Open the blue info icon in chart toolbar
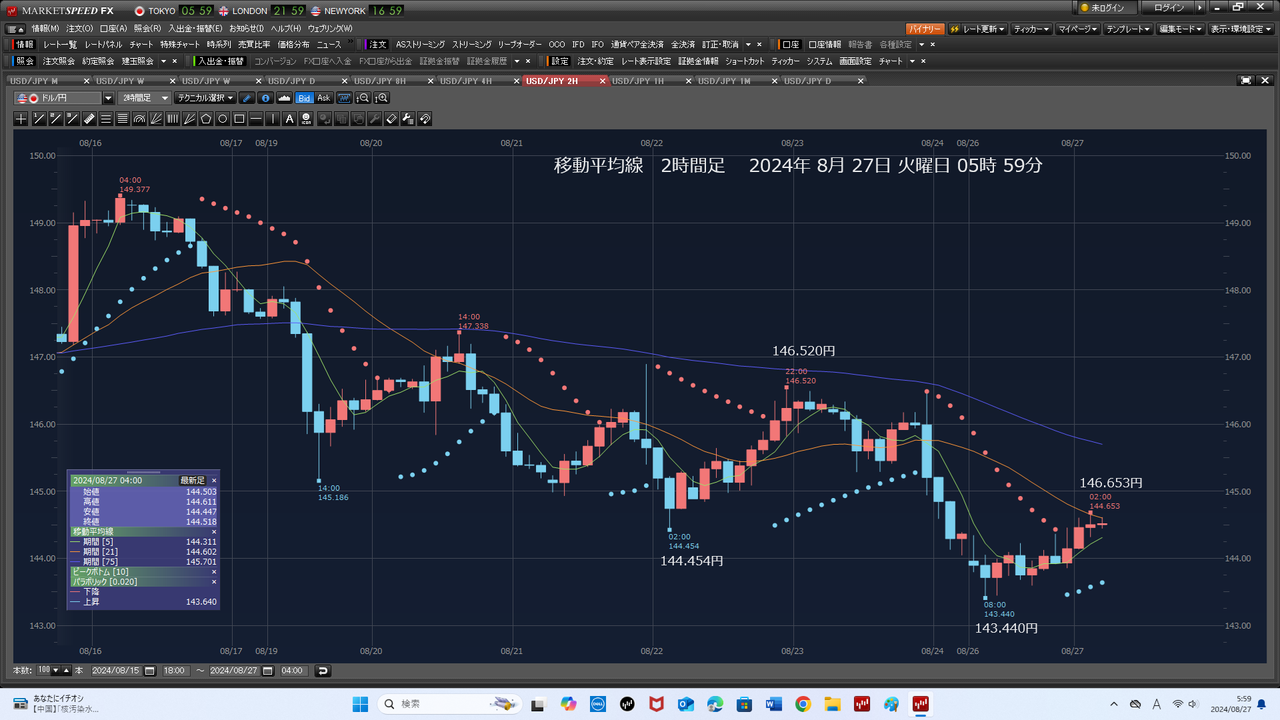 tap(265, 98)
